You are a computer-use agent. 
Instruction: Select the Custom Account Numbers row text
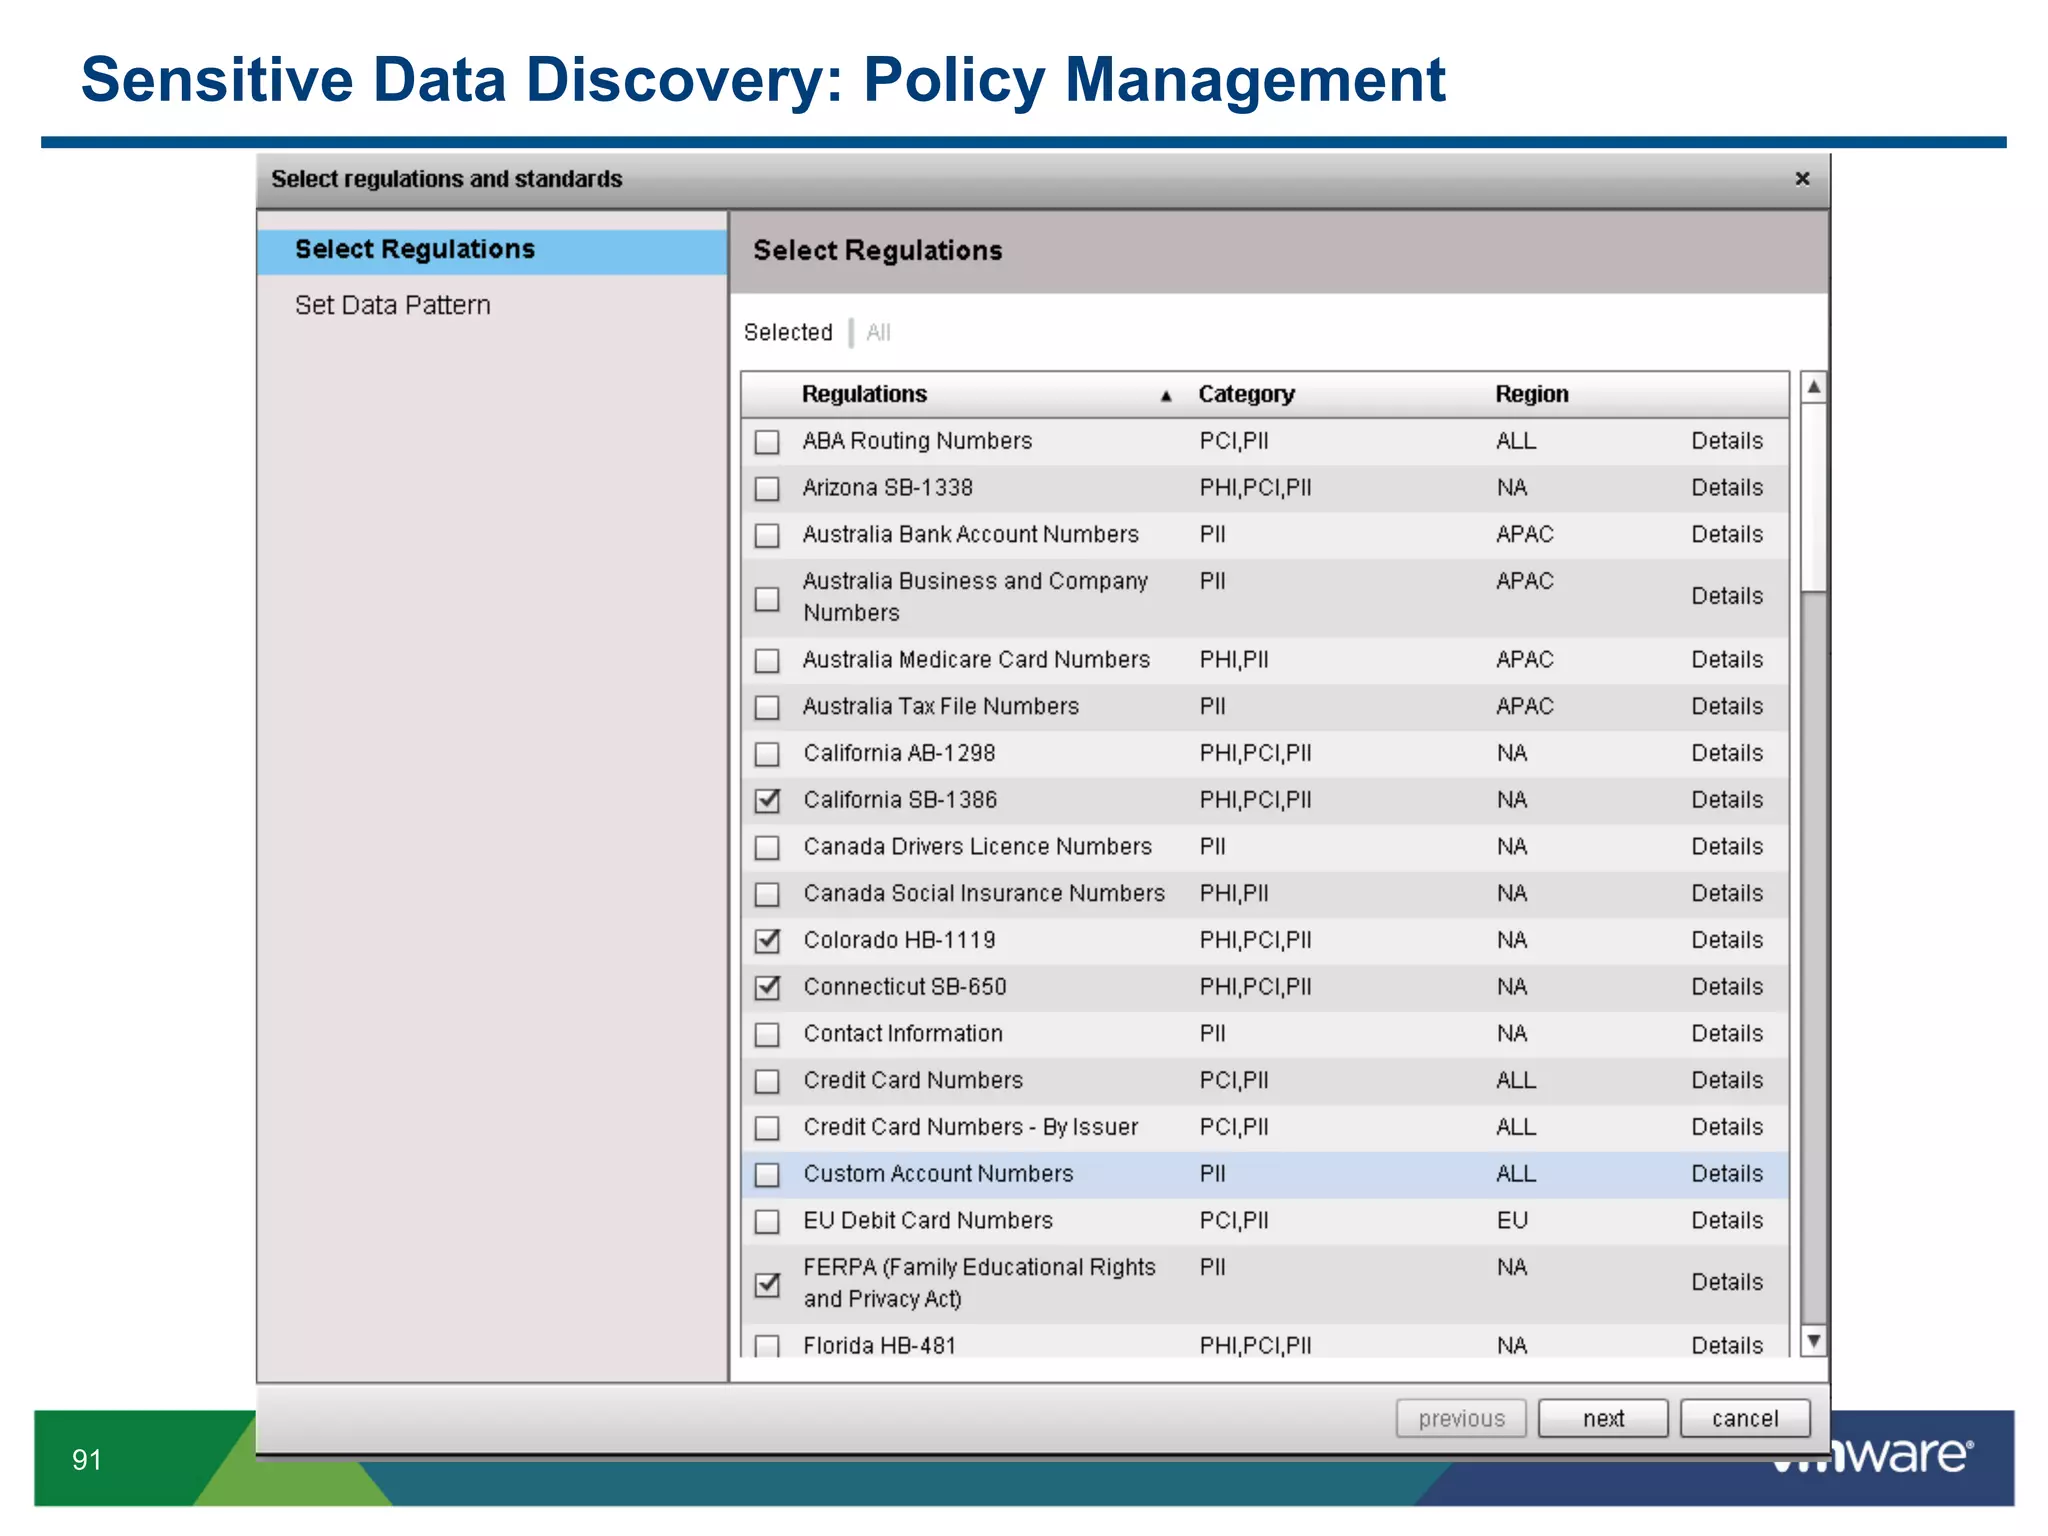(x=938, y=1174)
